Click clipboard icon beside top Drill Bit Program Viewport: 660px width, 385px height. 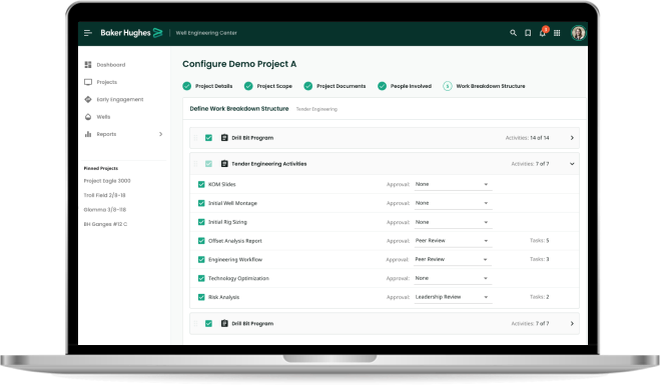point(224,138)
